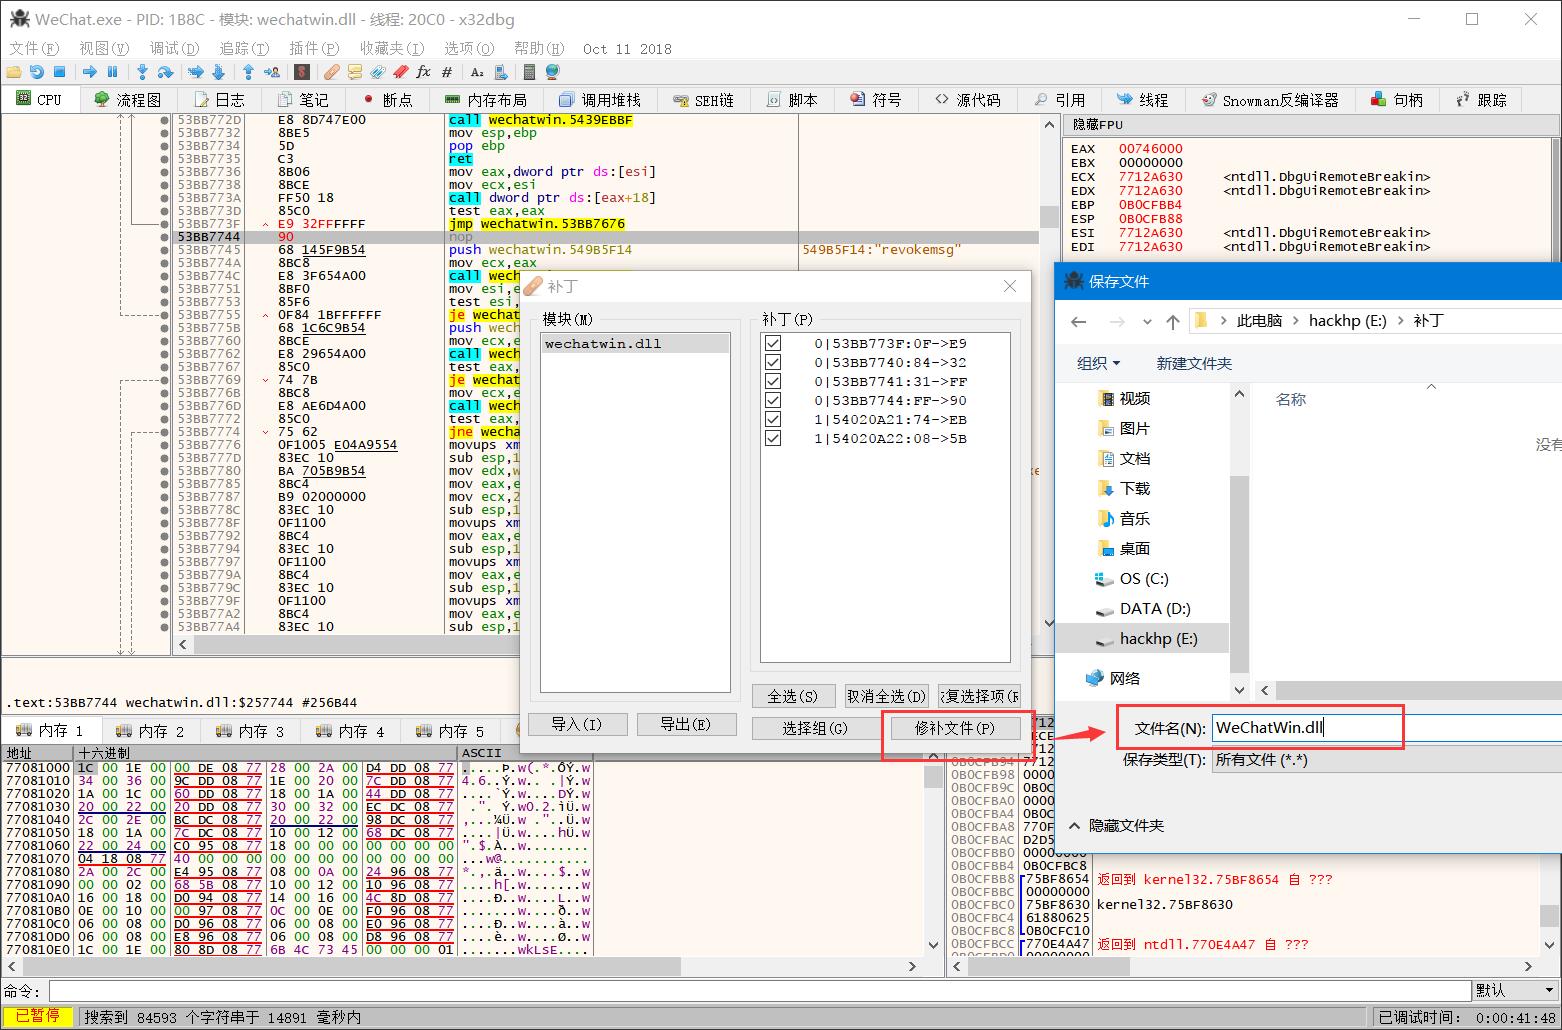Click the find intermodular calls icon
The image size is (1562, 1030).
click(499, 72)
